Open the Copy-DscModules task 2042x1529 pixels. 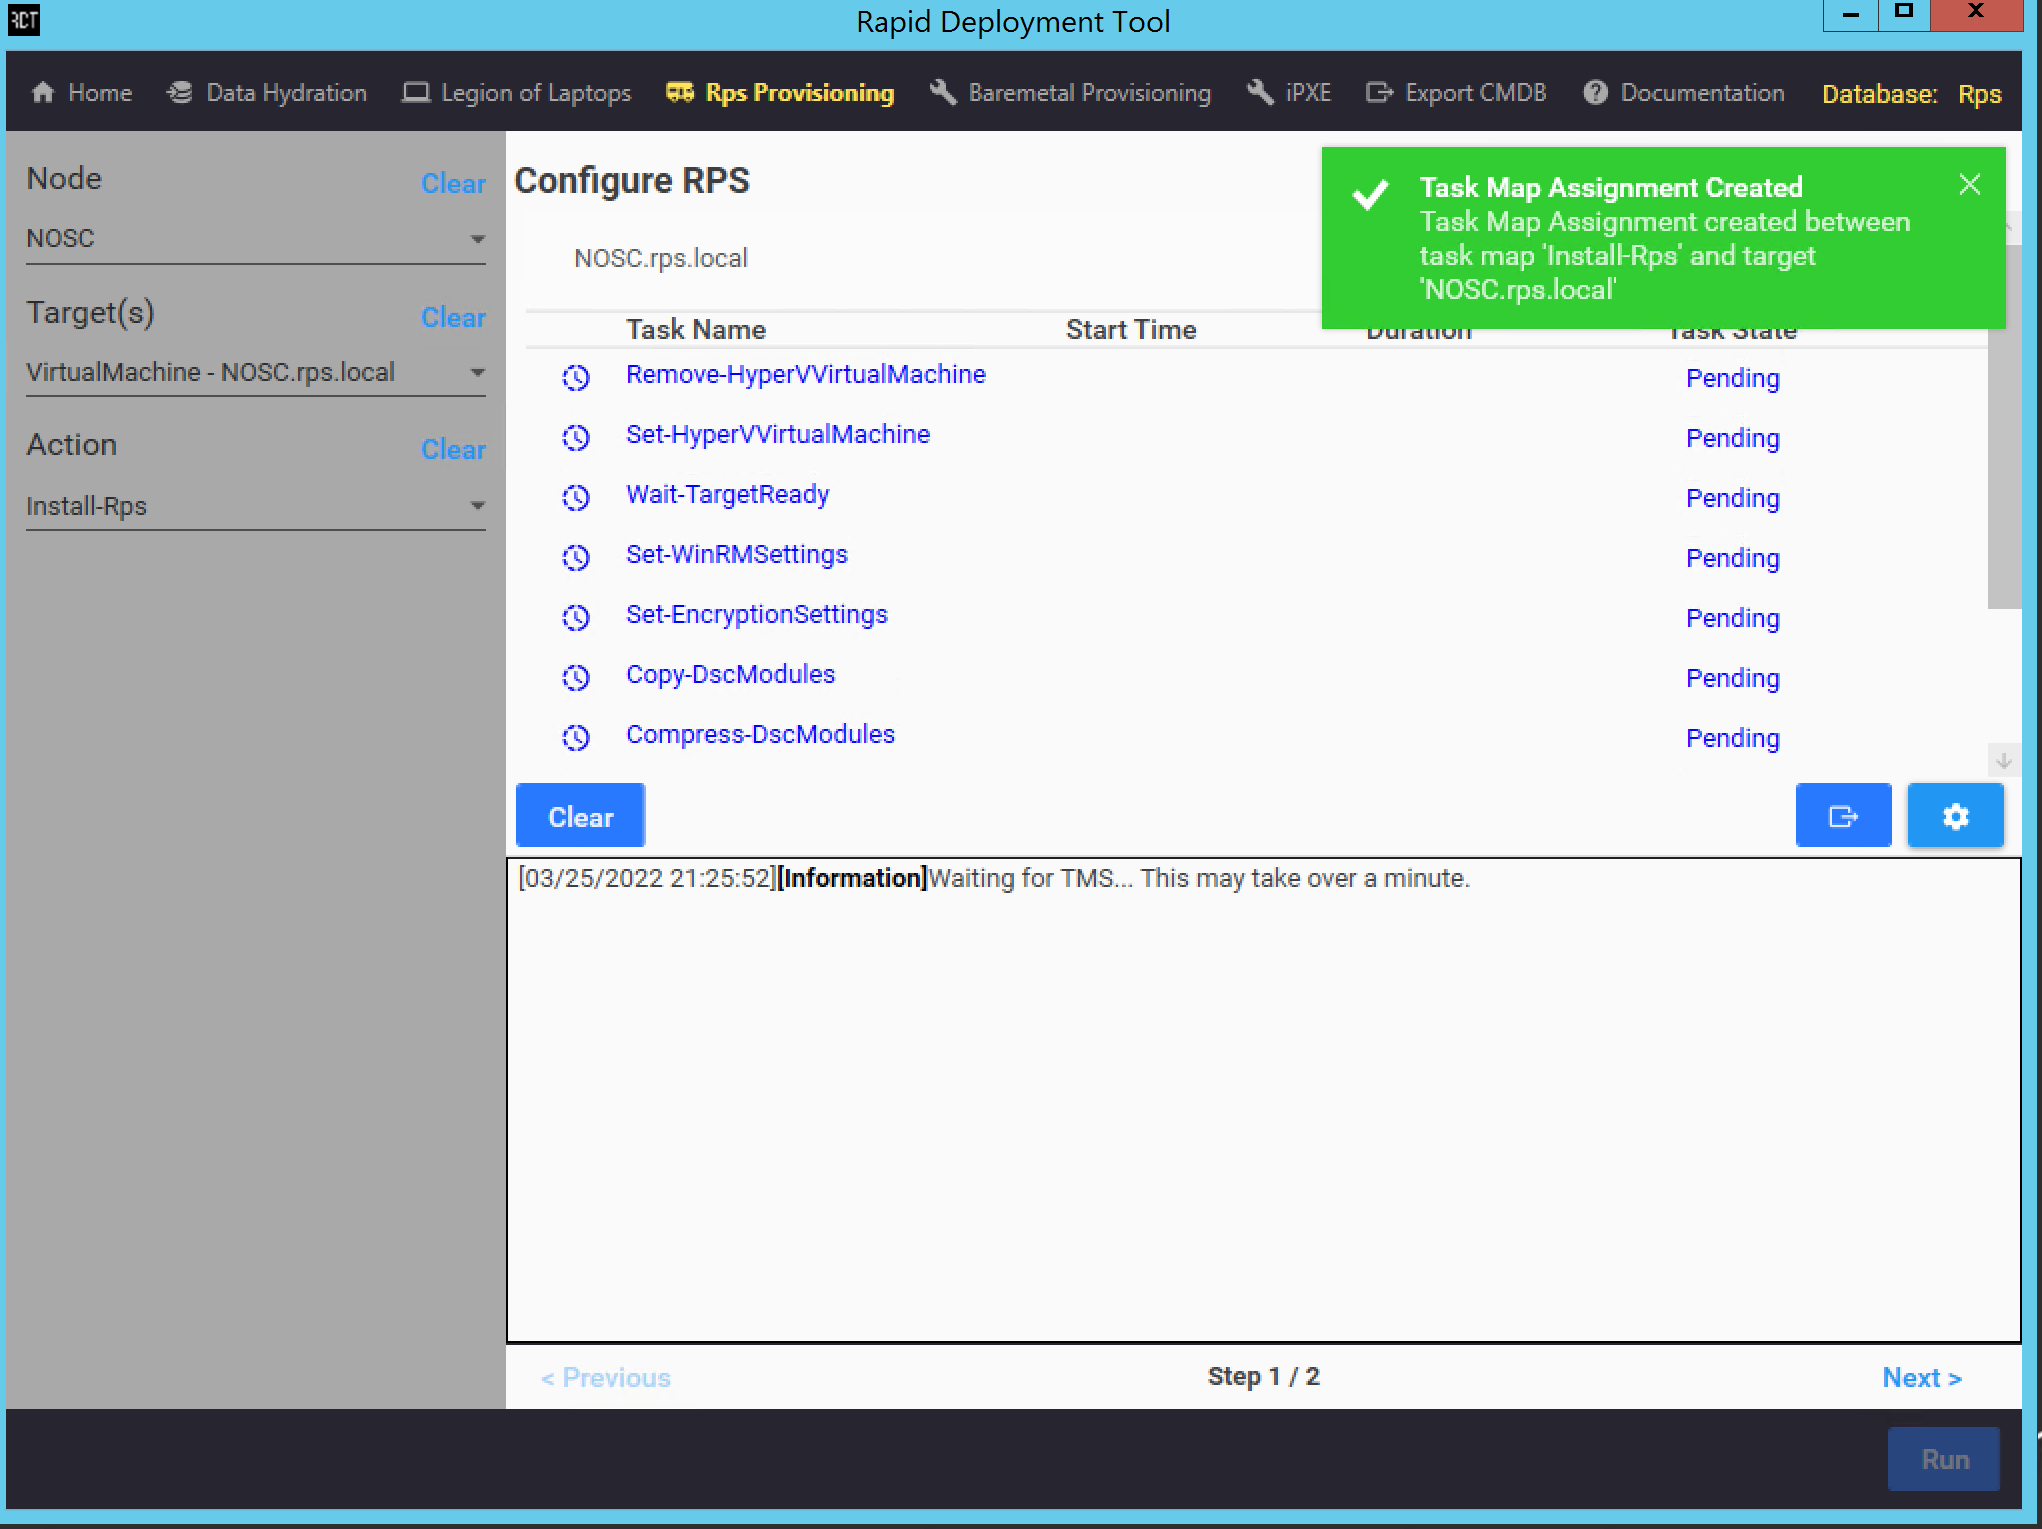(731, 674)
